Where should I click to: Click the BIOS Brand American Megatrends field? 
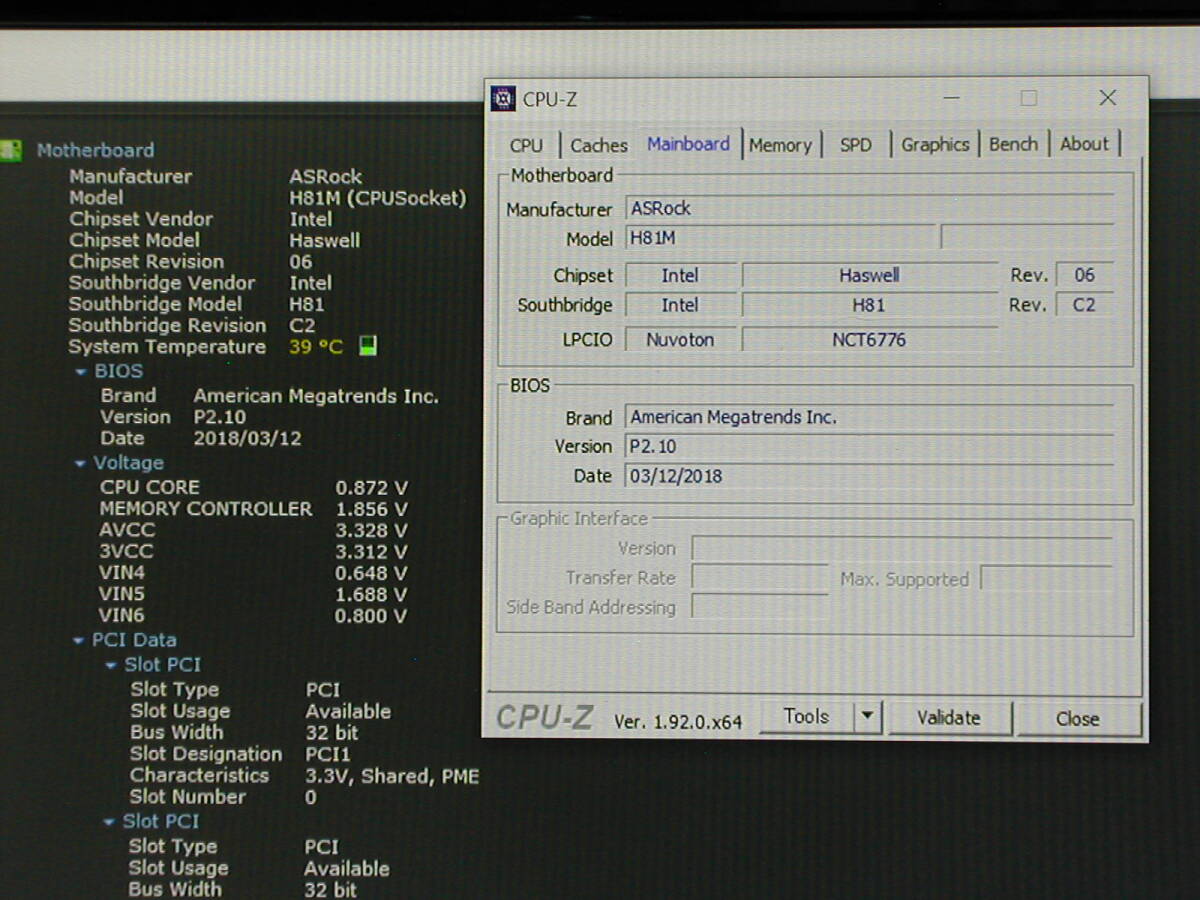click(x=869, y=417)
